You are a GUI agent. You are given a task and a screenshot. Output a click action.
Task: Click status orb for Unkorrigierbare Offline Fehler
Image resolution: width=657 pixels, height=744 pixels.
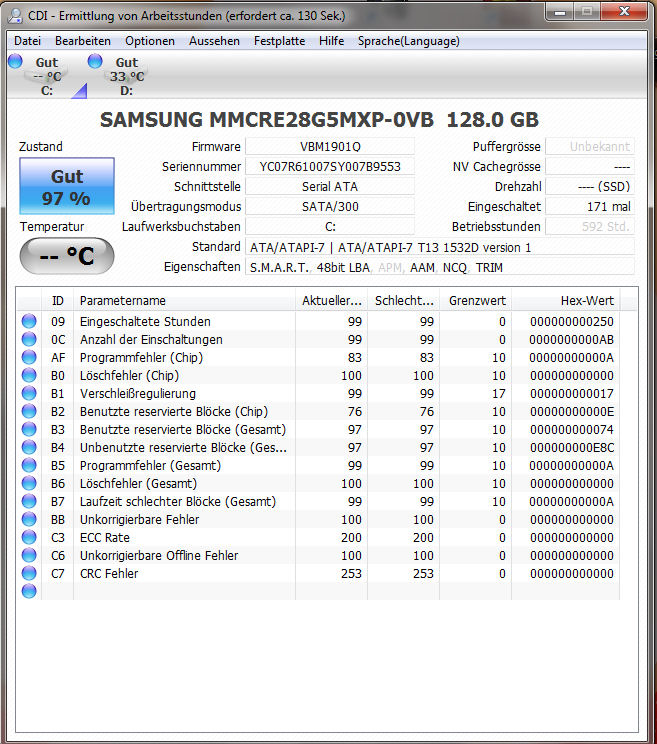point(29,556)
